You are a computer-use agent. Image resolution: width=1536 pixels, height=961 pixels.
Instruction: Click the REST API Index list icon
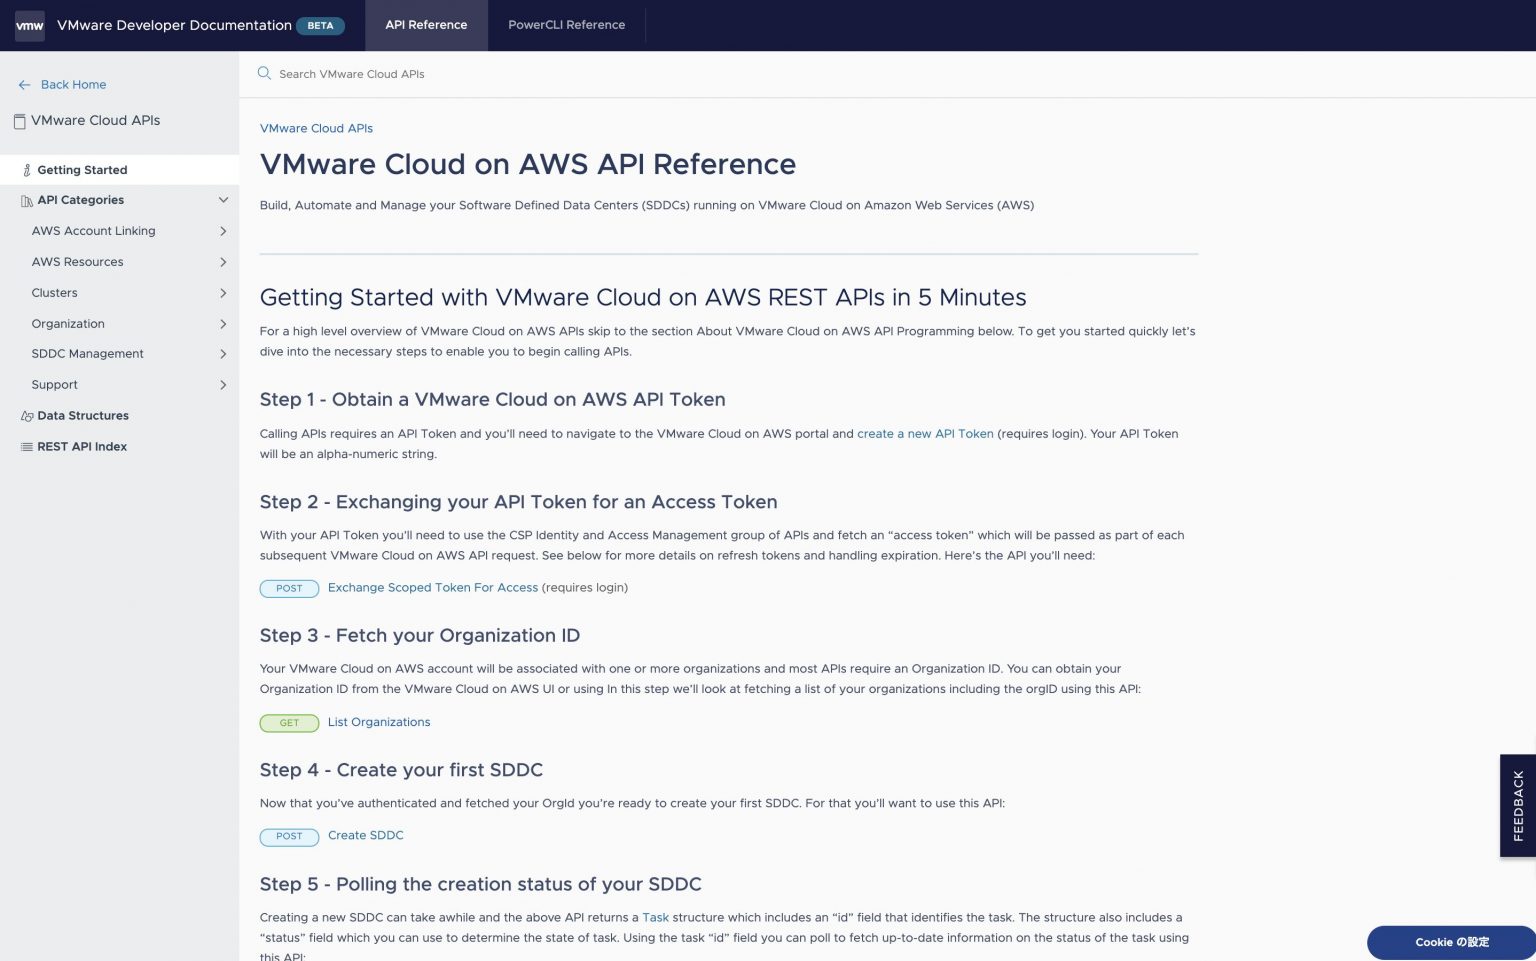pyautogui.click(x=27, y=447)
